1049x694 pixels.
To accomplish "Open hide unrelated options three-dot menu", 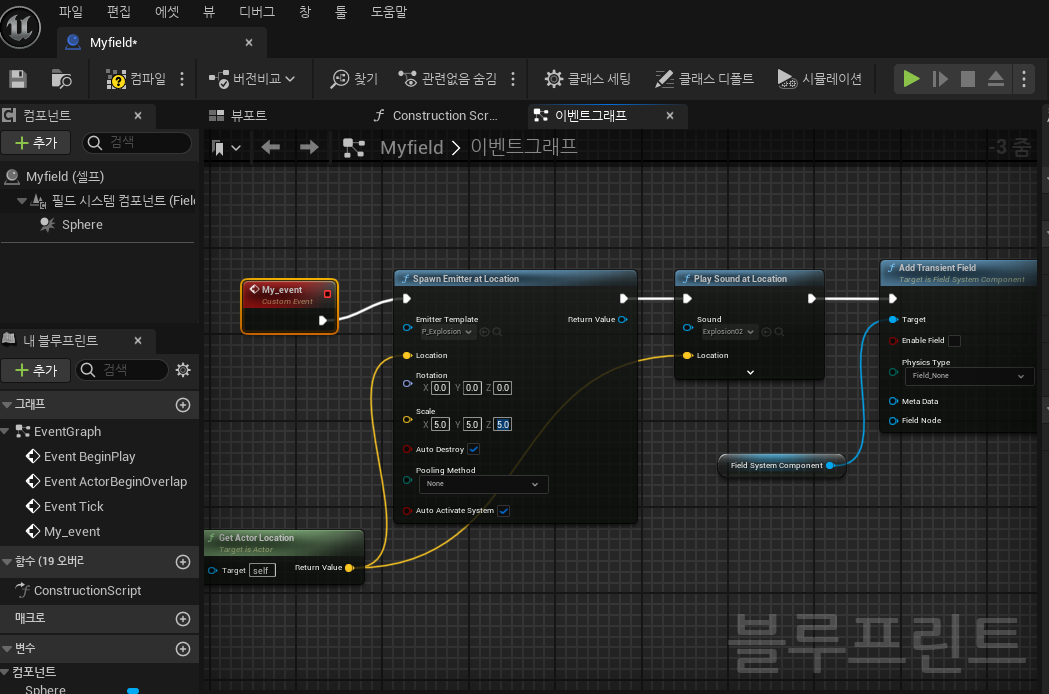I will coord(513,79).
